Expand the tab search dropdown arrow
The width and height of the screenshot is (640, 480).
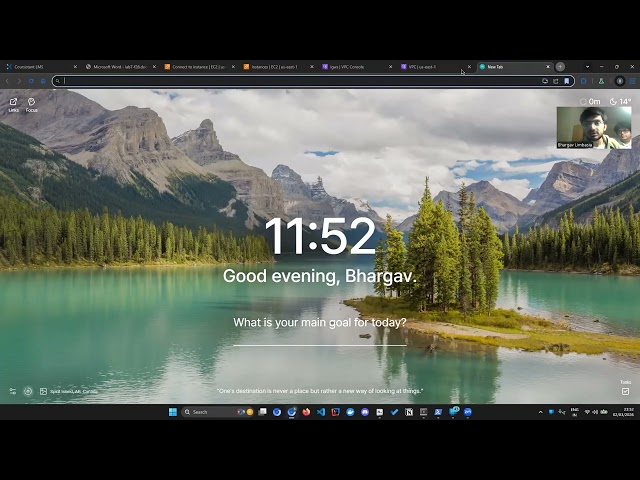point(587,67)
